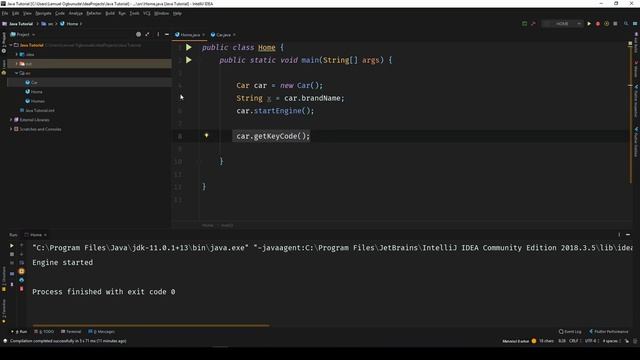Viewport: 640px width, 360px height.
Task: Click the green icon left of the hammer
Action: [x=524, y=24]
